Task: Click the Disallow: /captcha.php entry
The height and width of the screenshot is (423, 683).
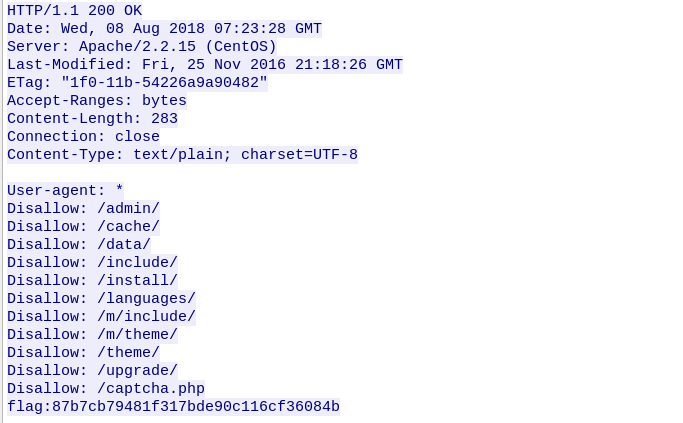Action: click(x=106, y=389)
